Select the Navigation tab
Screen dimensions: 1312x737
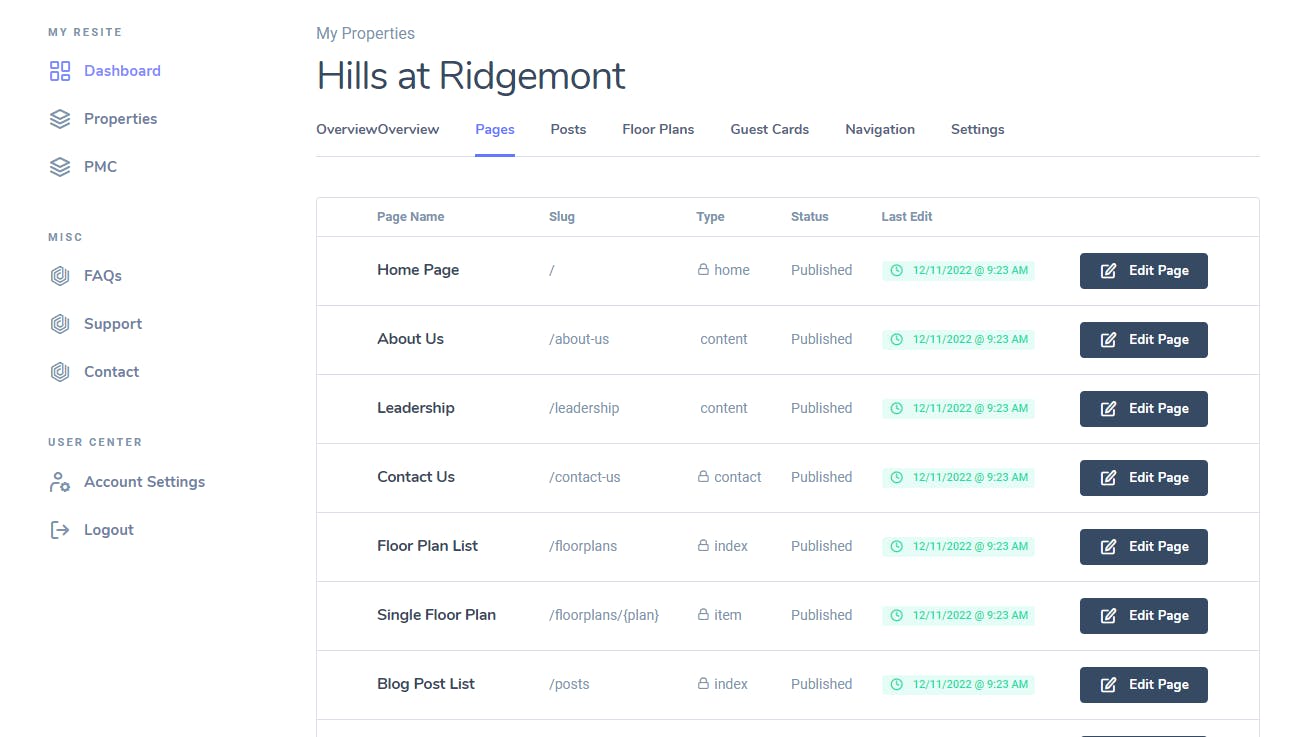tap(879, 129)
